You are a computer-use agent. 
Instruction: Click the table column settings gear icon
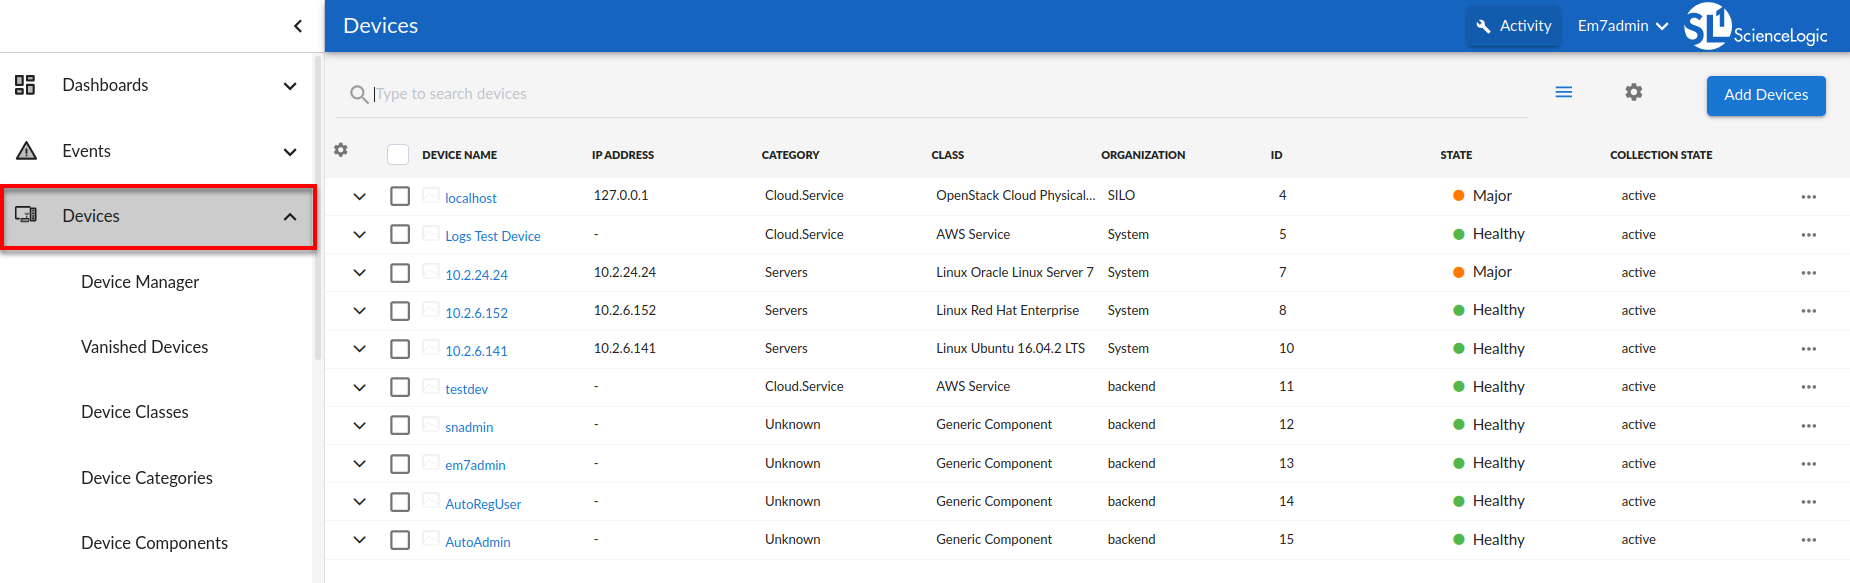tap(341, 150)
